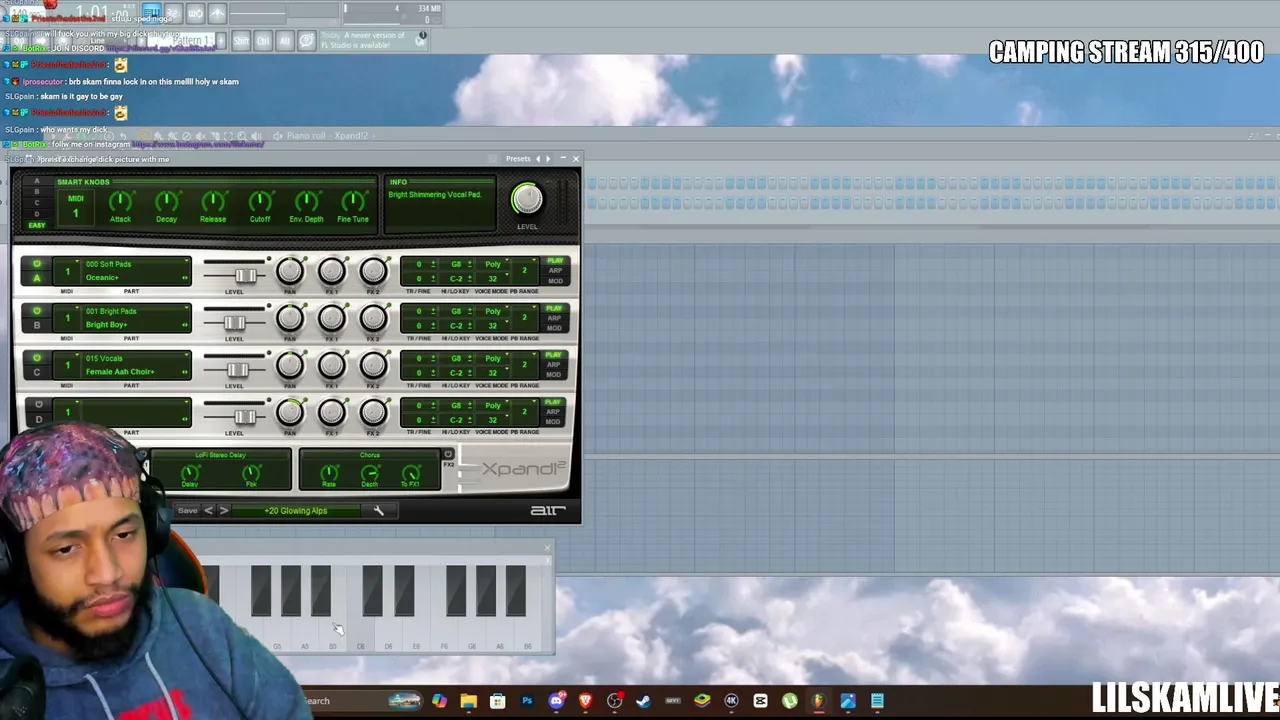Open the Bright Boy+ patch selector
Screen dimensions: 1280x720
[136, 325]
